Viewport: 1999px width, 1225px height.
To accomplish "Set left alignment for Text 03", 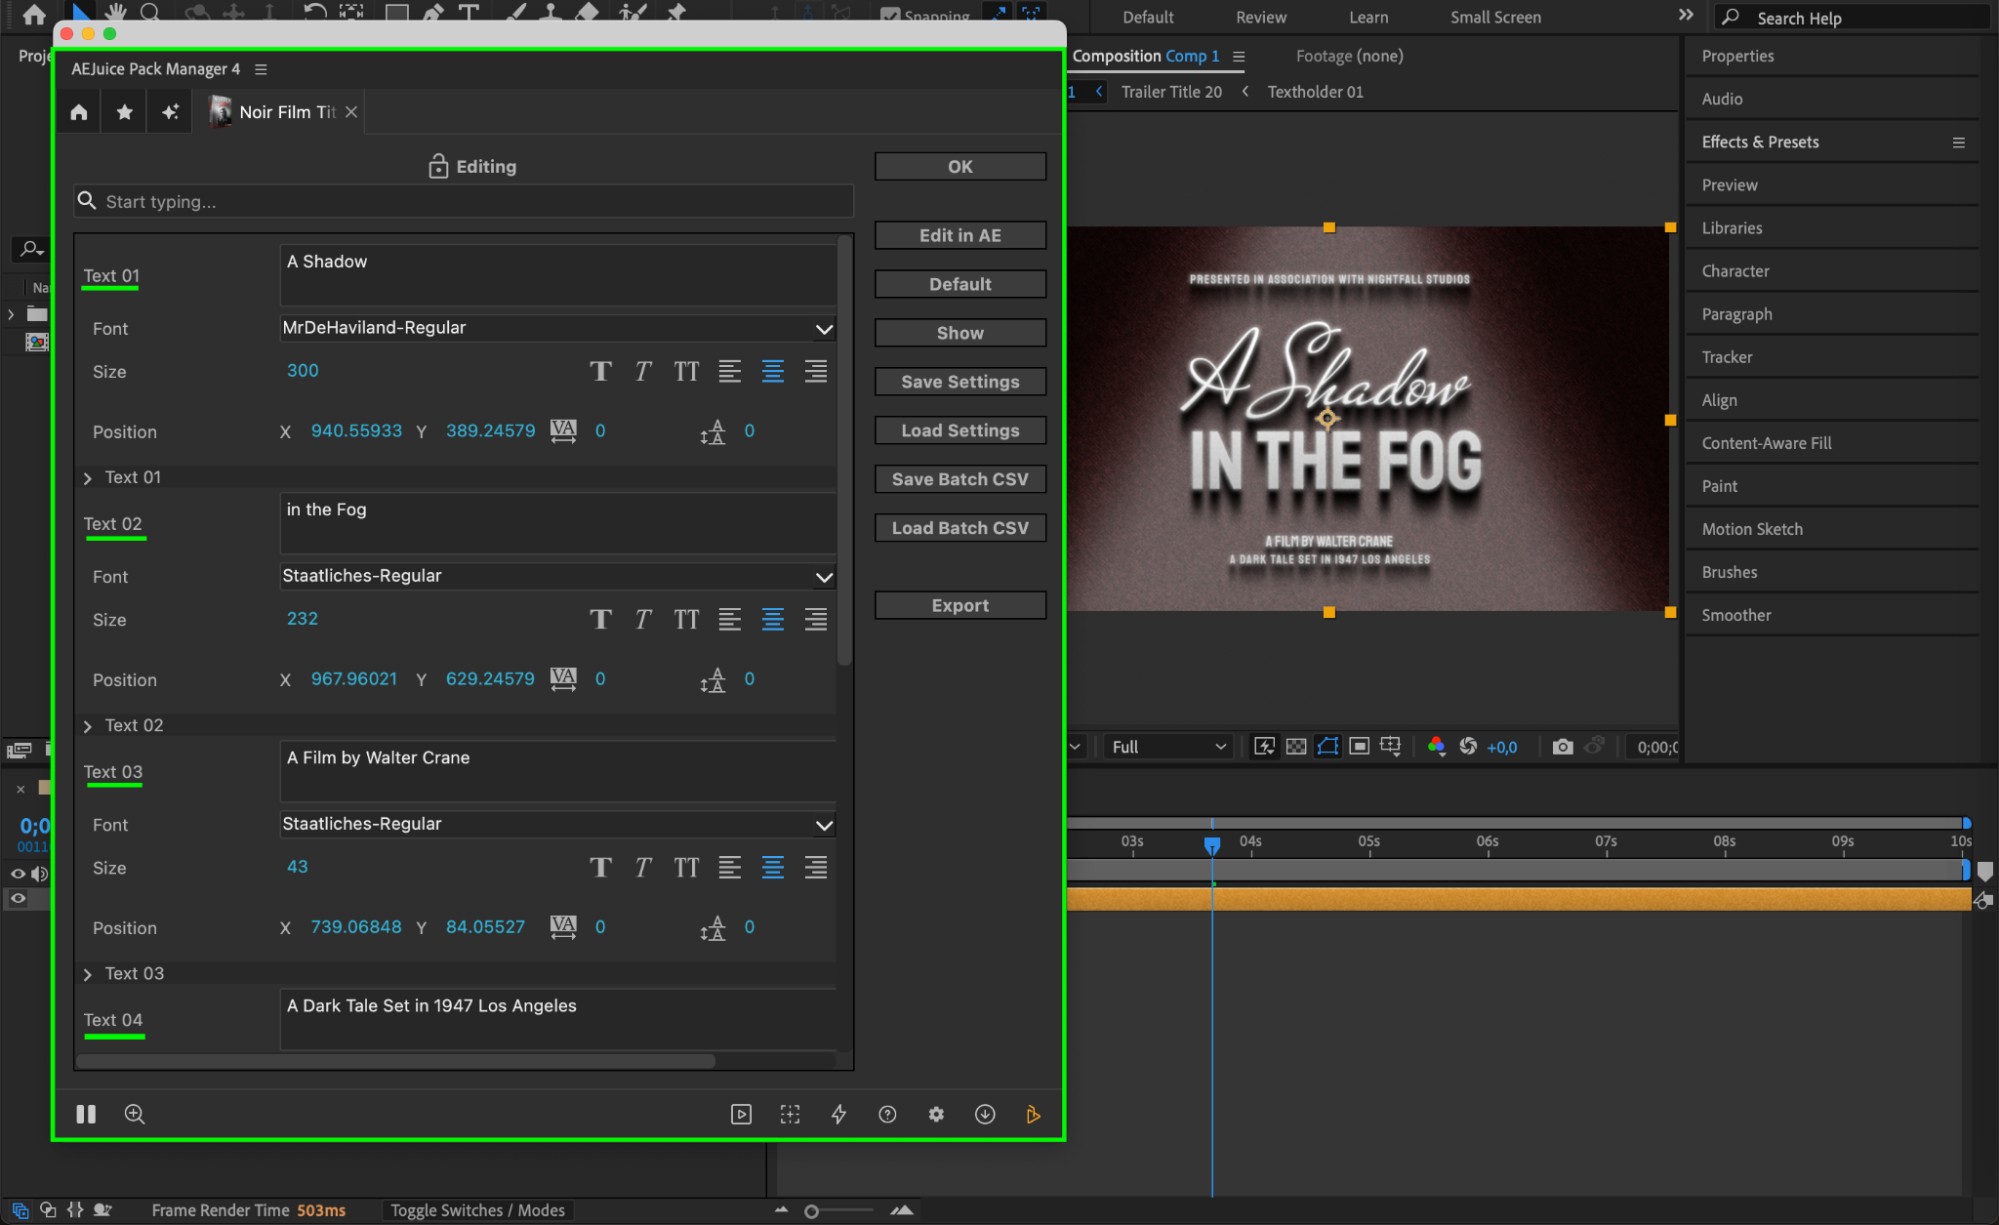I will [730, 868].
